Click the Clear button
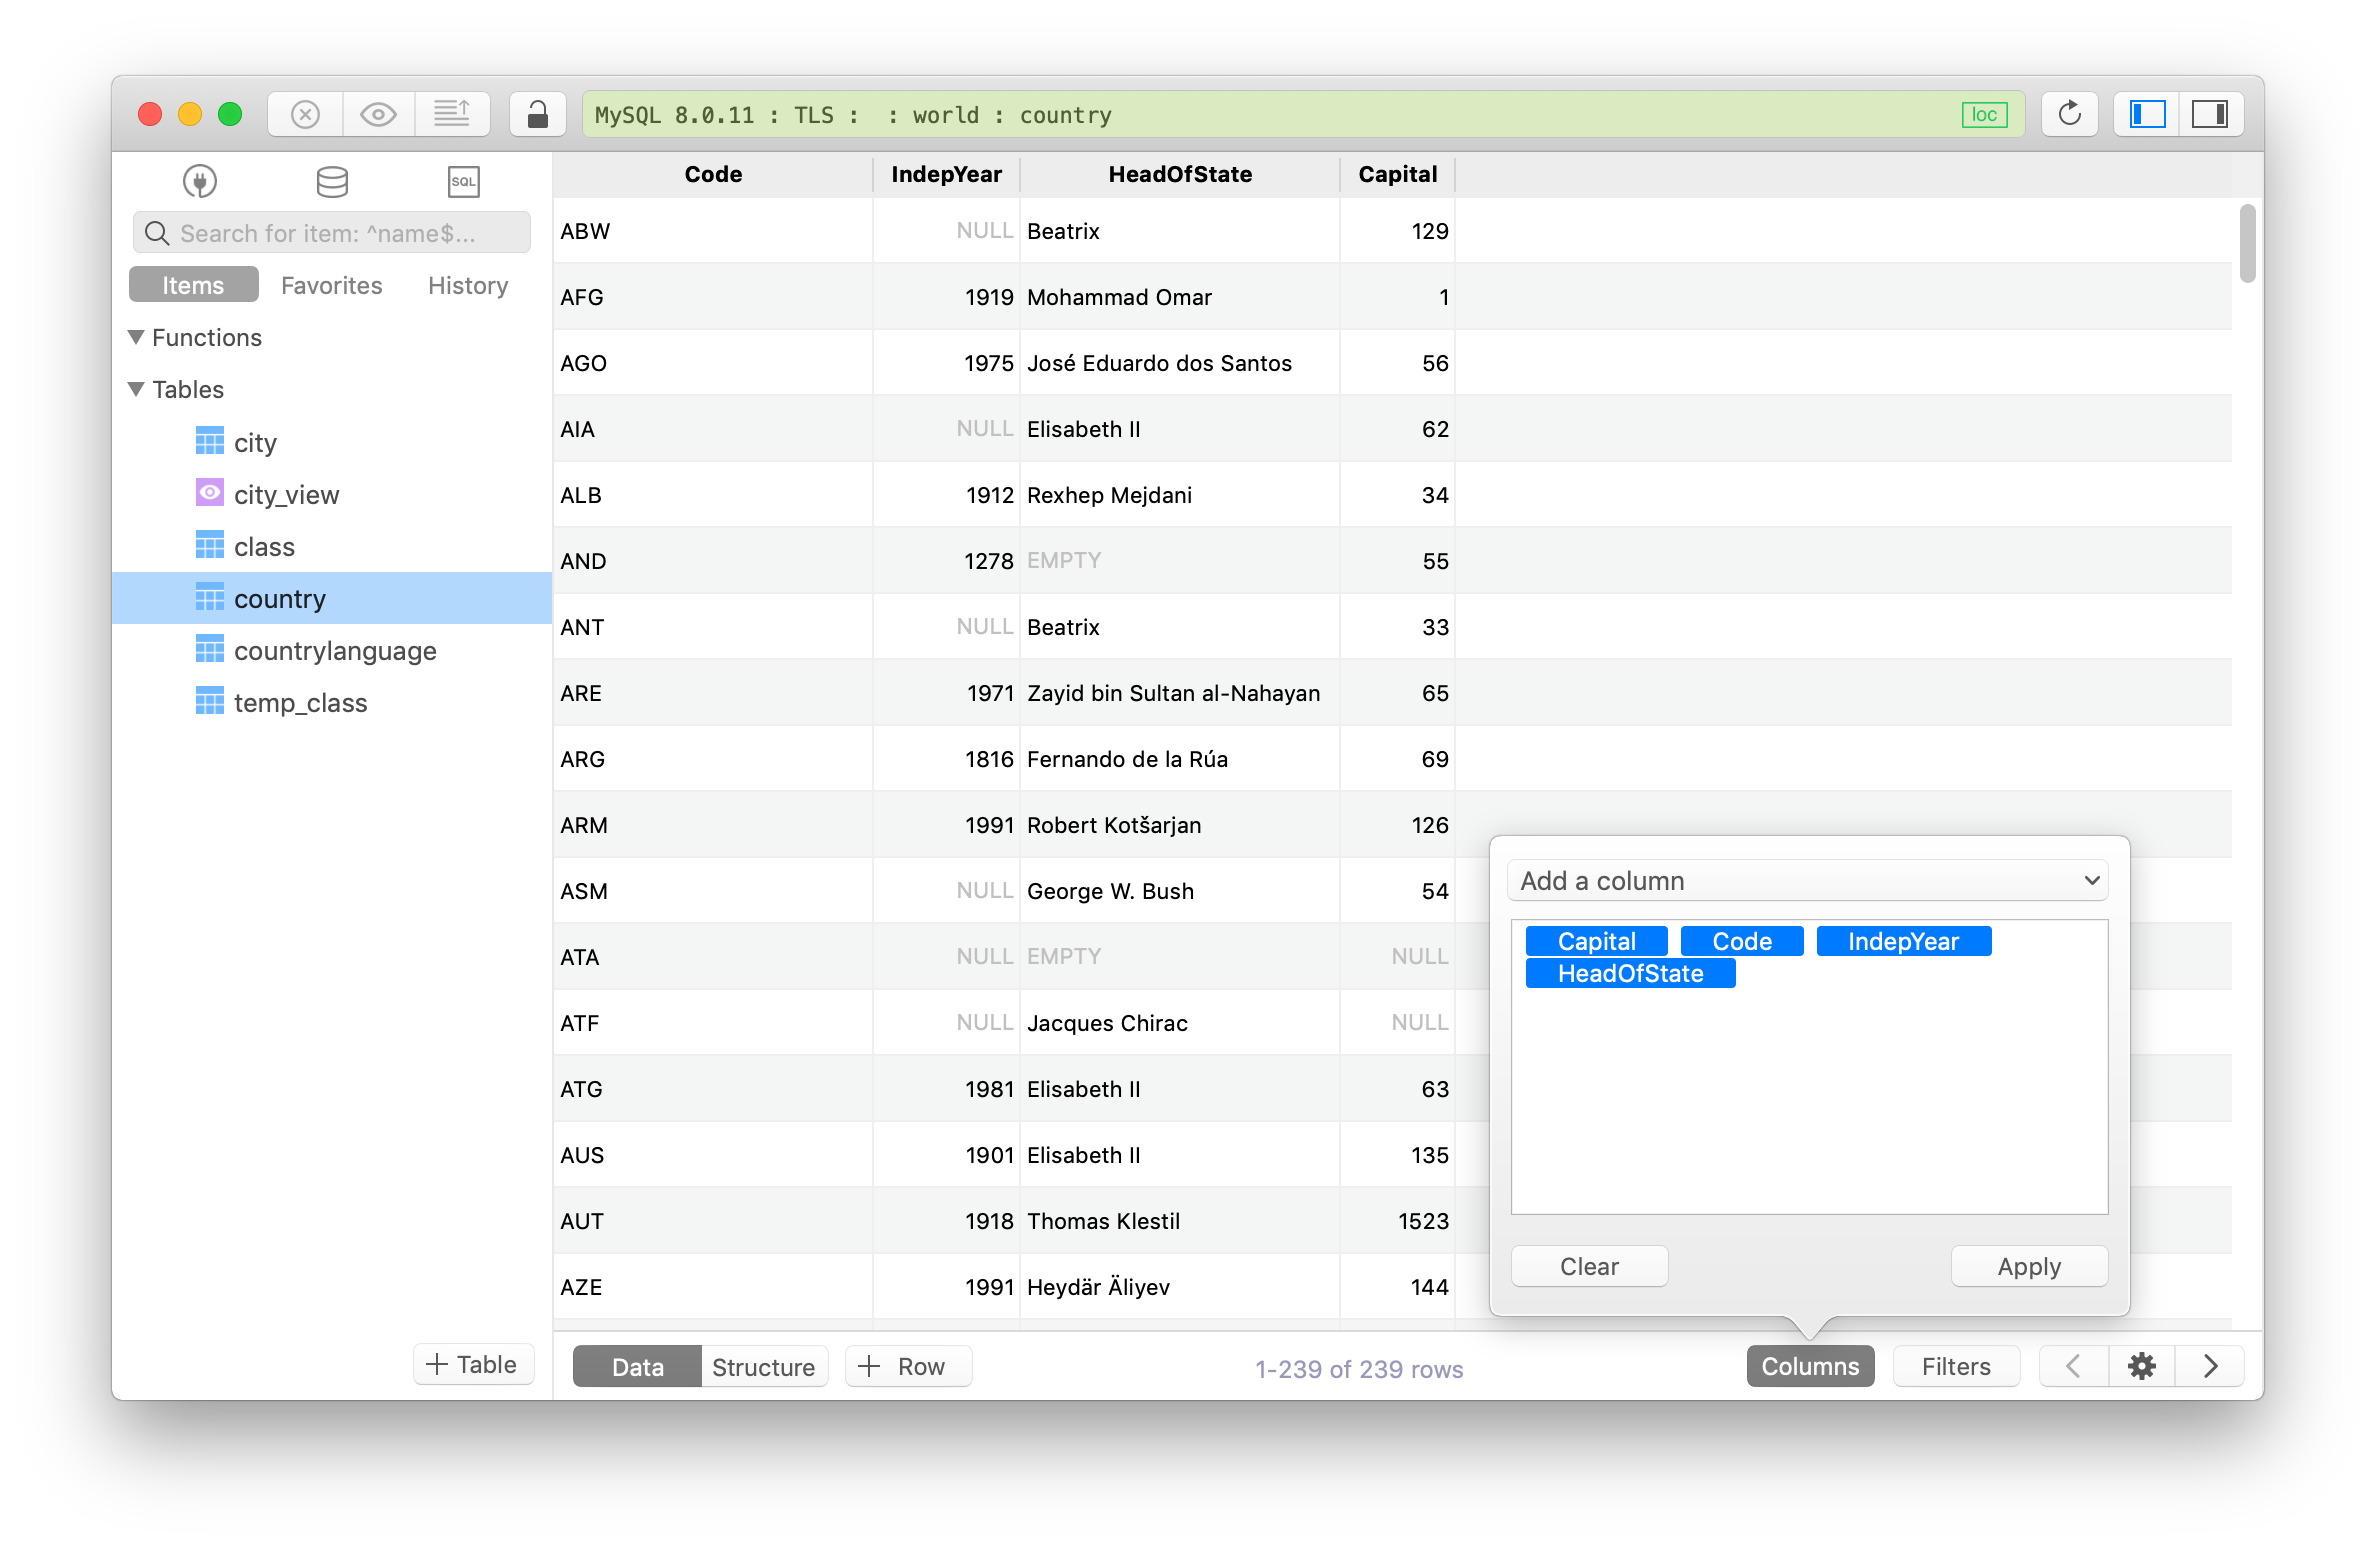Image resolution: width=2376 pixels, height=1548 pixels. coord(1590,1266)
